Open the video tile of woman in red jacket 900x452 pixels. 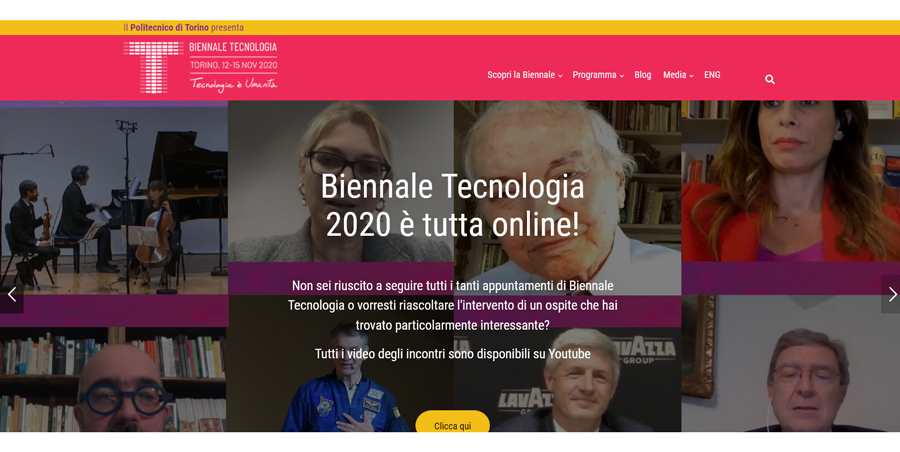790,181
